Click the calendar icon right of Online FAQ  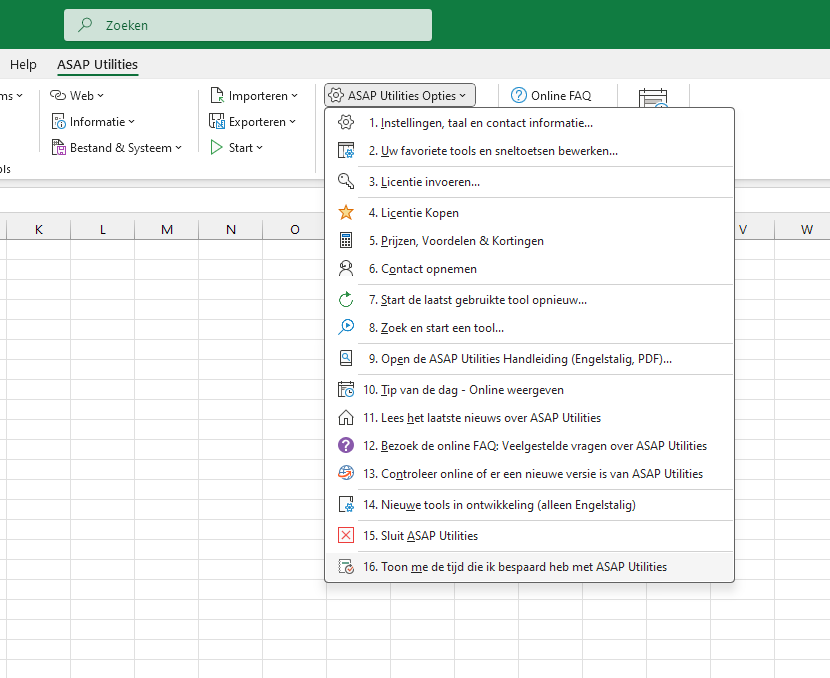point(653,98)
